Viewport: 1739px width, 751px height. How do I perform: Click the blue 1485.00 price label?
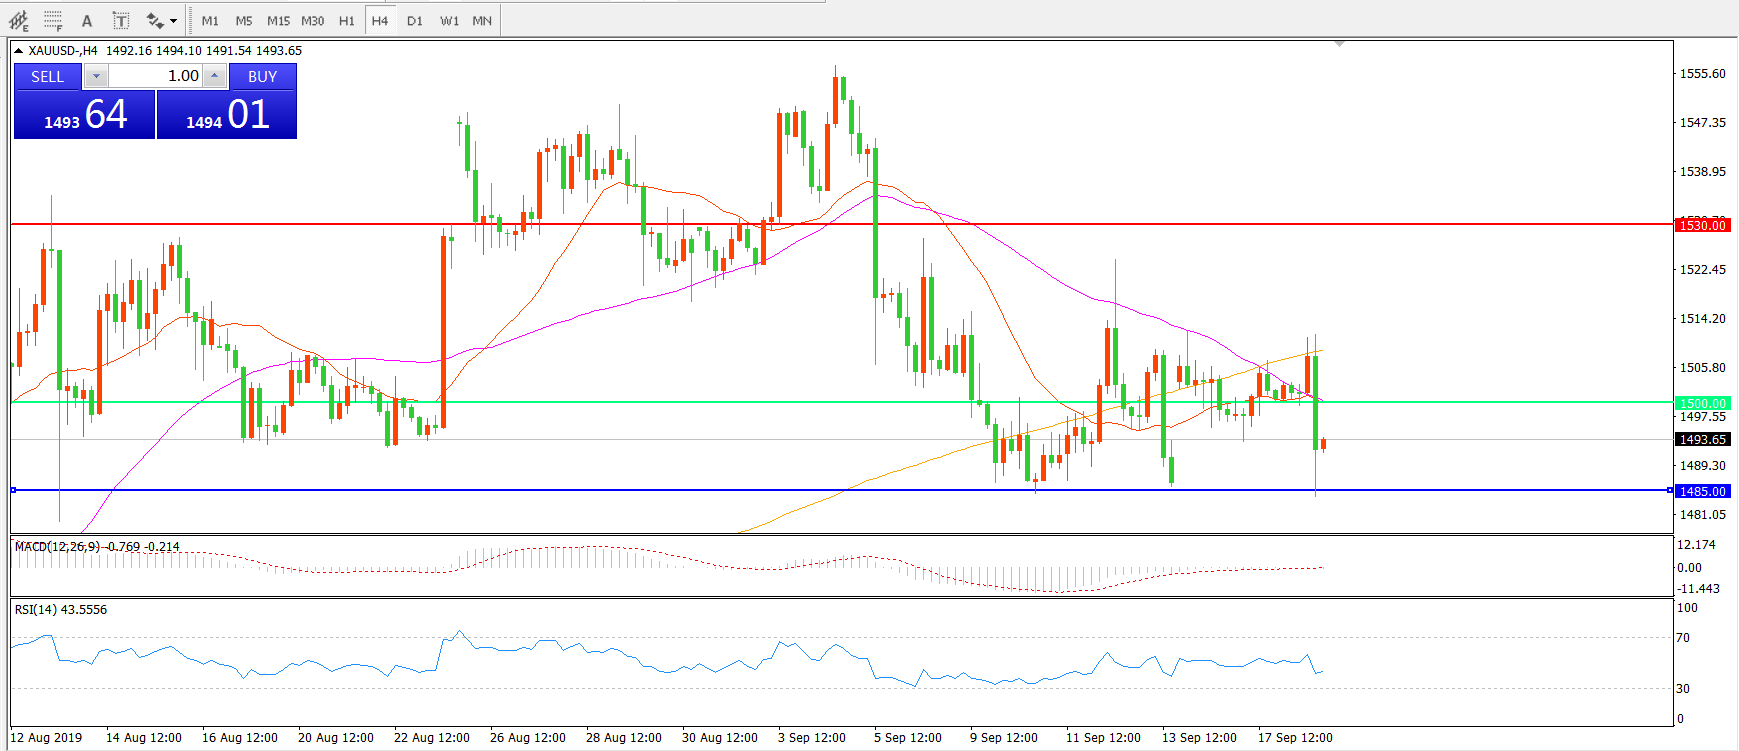coord(1702,491)
